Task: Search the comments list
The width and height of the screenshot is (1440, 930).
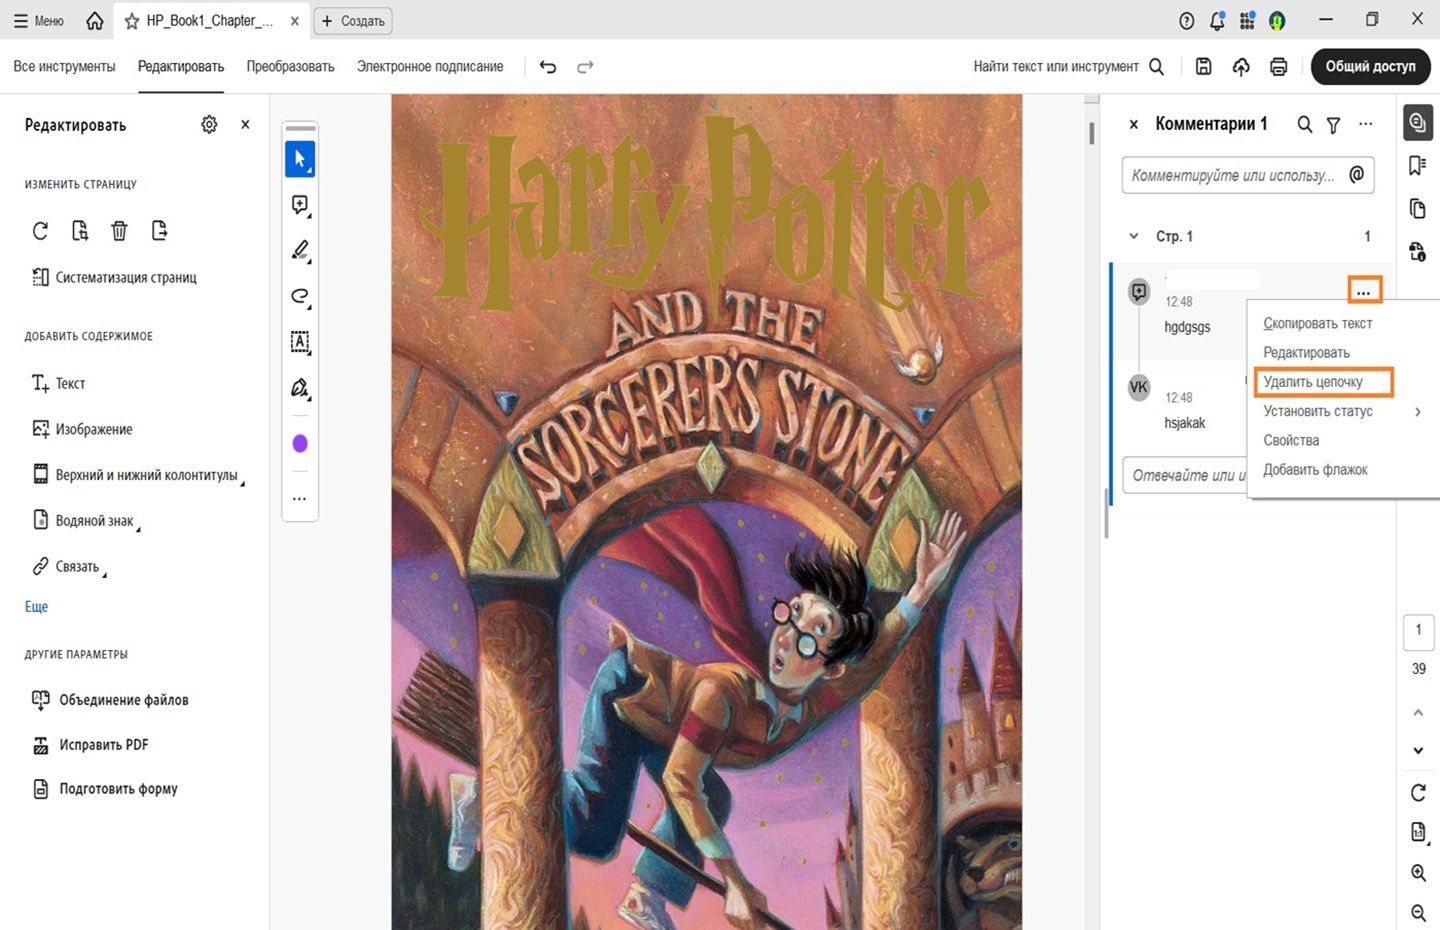Action: point(1305,125)
